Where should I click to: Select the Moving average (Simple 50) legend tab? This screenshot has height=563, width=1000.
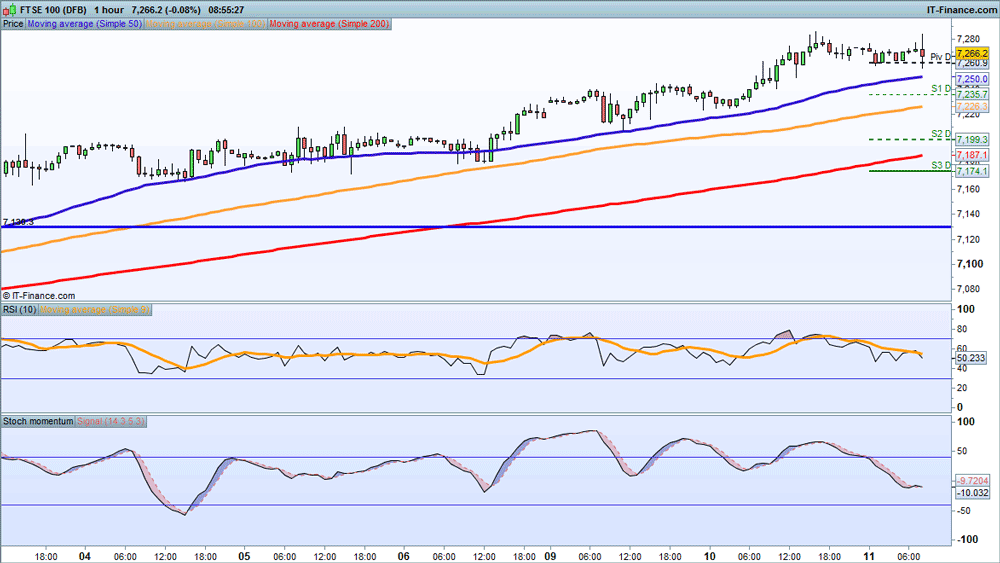pyautogui.click(x=84, y=24)
